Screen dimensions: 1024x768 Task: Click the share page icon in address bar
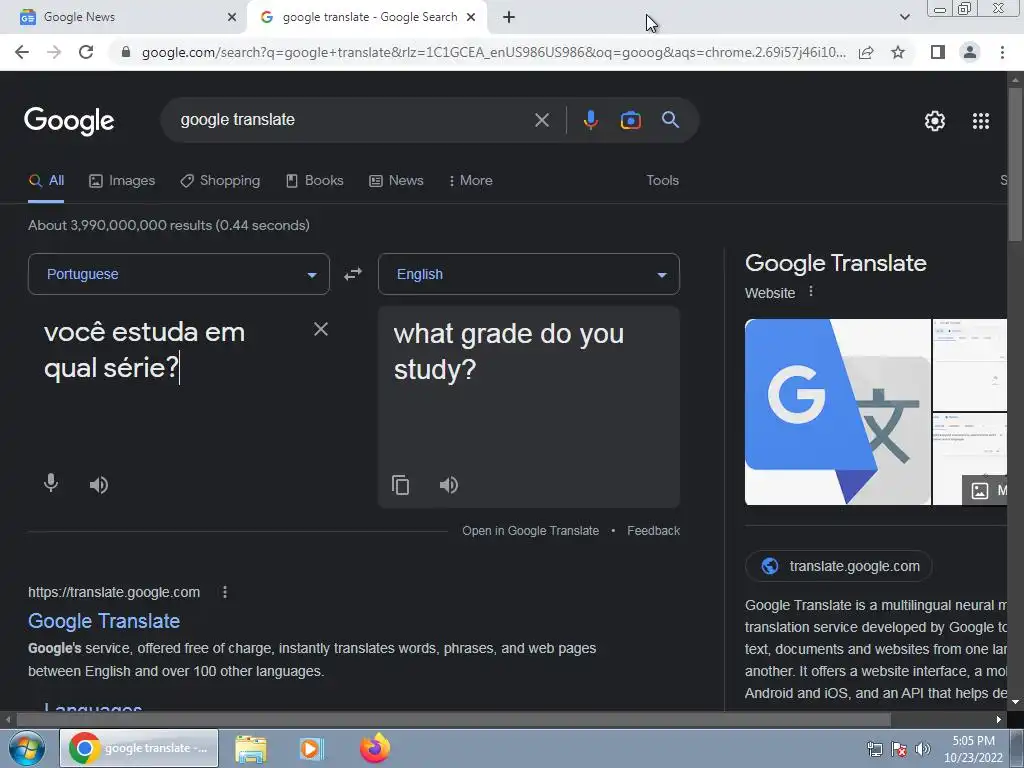[x=866, y=52]
